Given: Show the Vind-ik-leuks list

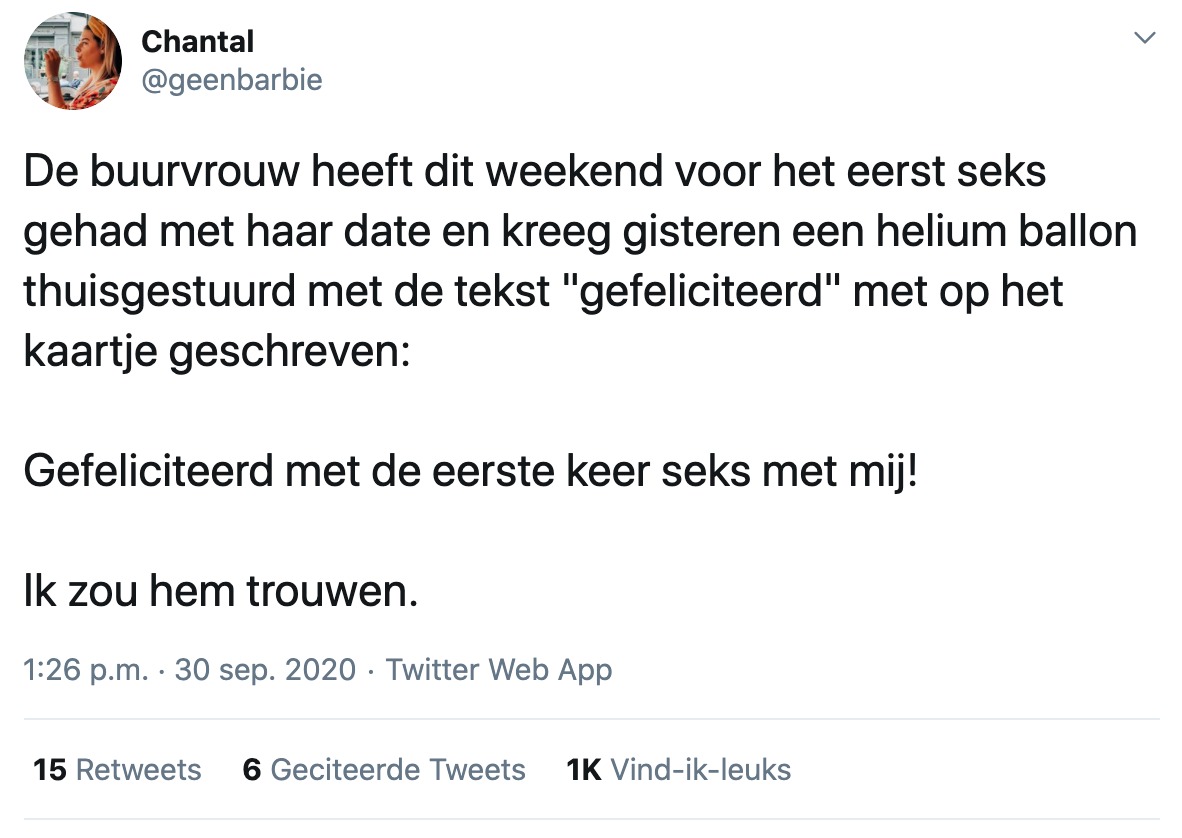Looking at the screenshot, I should point(700,769).
